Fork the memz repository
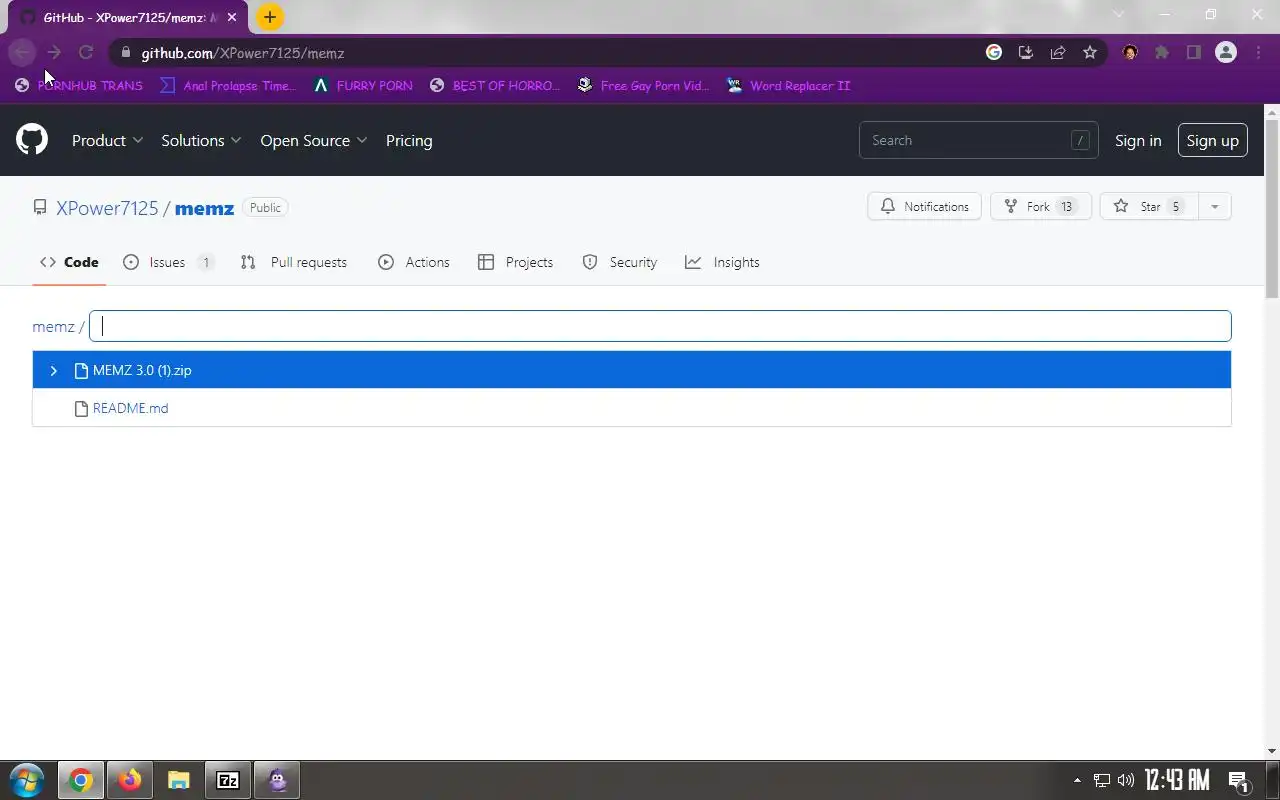This screenshot has height=800, width=1280. click(1040, 207)
